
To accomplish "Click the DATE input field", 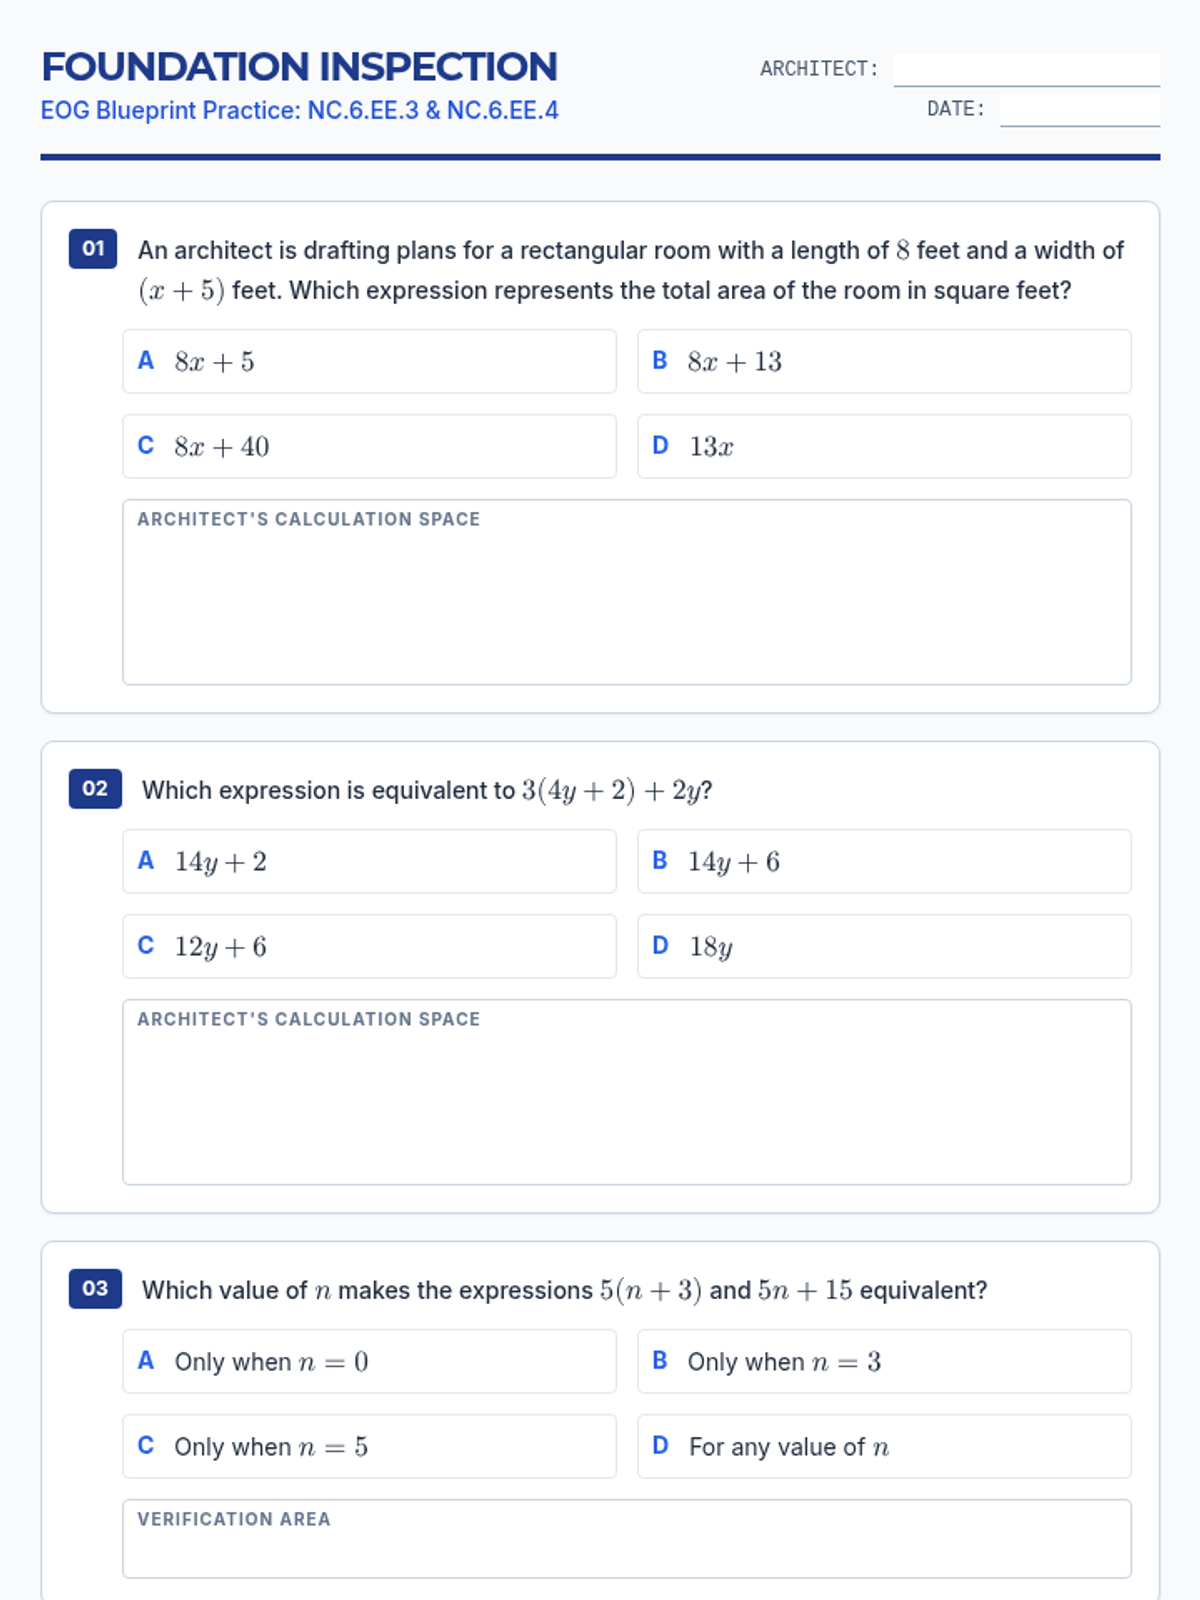I will (1079, 109).
